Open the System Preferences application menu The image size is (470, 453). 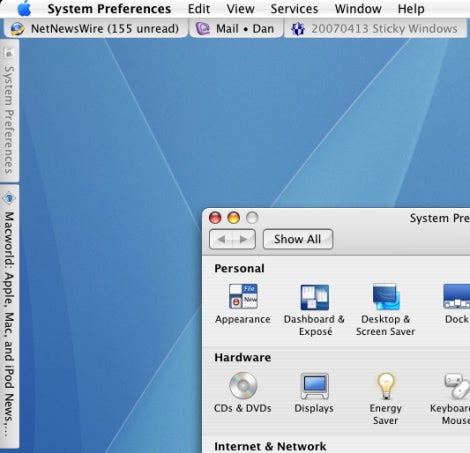tap(109, 9)
